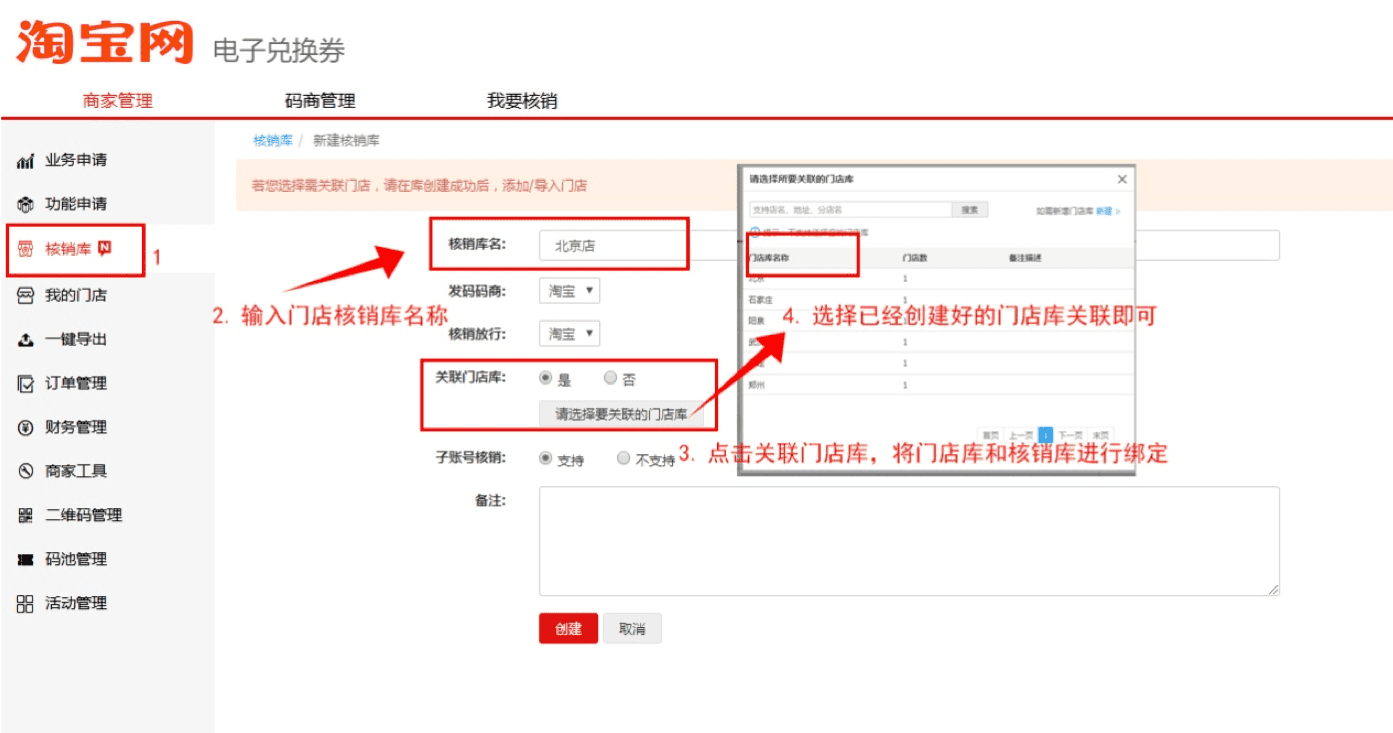Click the 取消 button
Viewport: 1393px width, 733px height.
pos(632,629)
